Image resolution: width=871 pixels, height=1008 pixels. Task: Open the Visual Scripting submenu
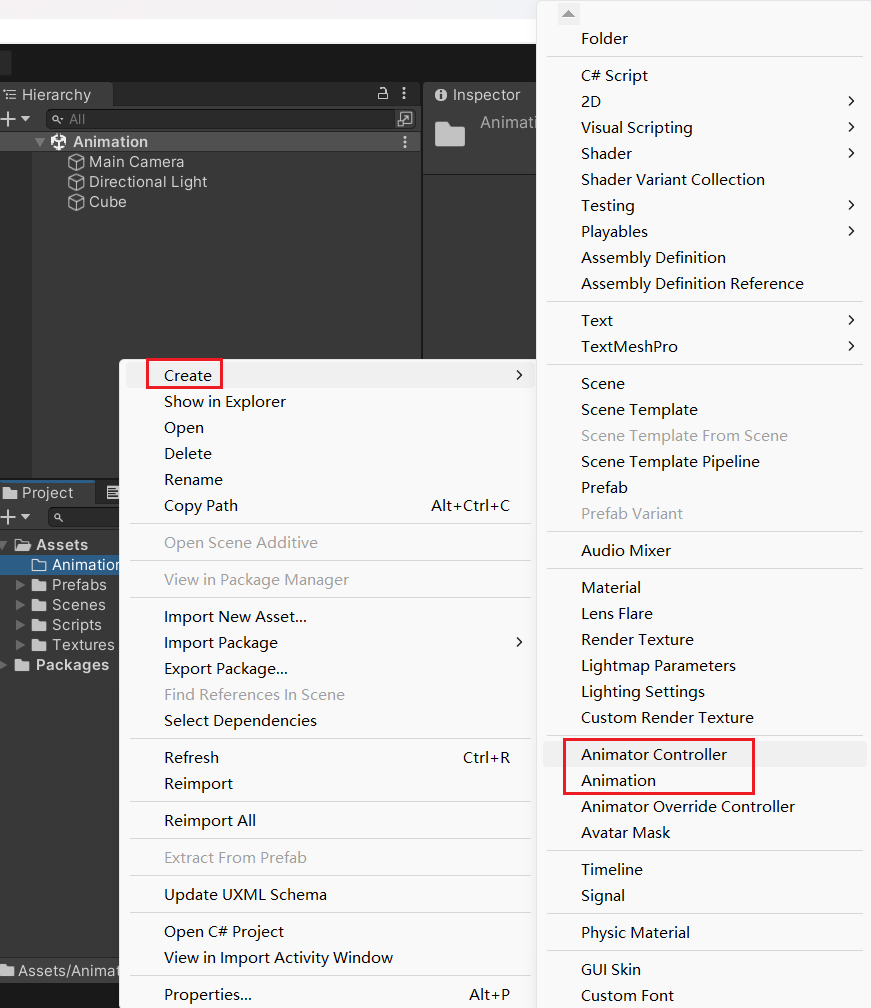tap(705, 128)
